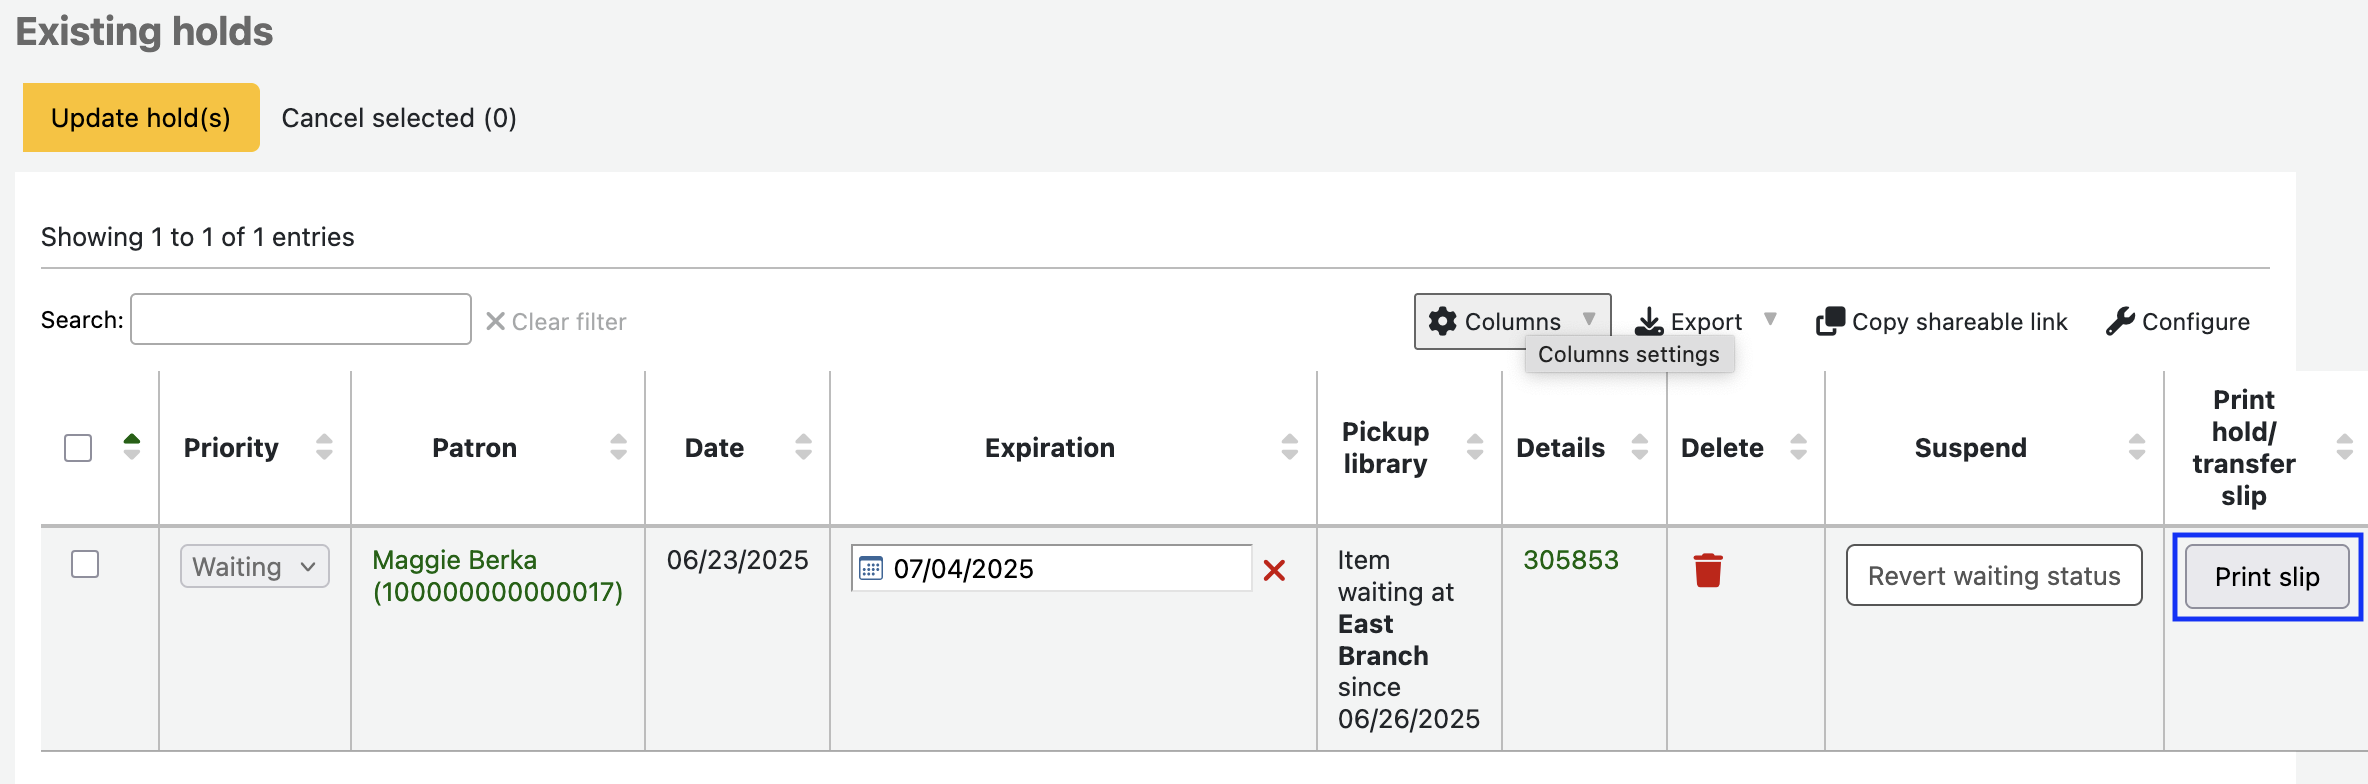Open calendar picker icon in expiration field
This screenshot has height=784, width=2368.
[x=871, y=569]
